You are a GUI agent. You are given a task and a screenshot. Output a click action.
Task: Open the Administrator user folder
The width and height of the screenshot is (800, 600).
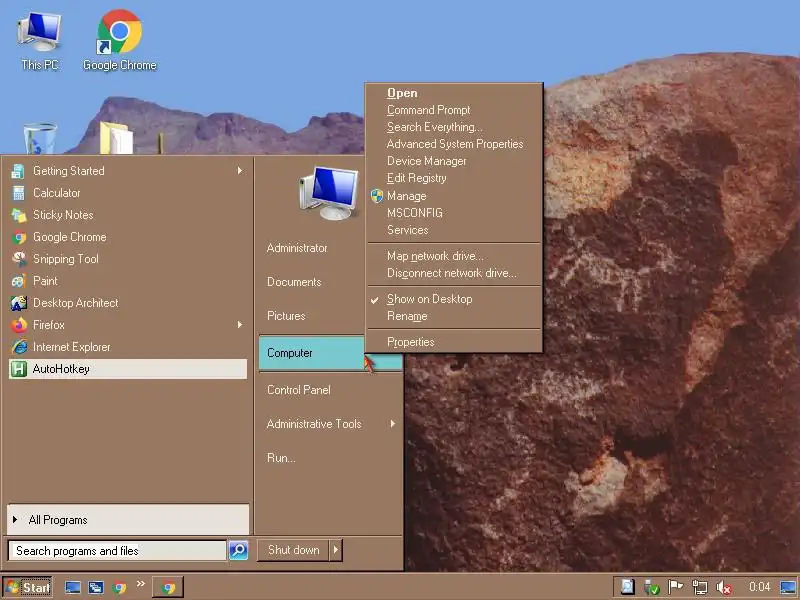click(297, 248)
